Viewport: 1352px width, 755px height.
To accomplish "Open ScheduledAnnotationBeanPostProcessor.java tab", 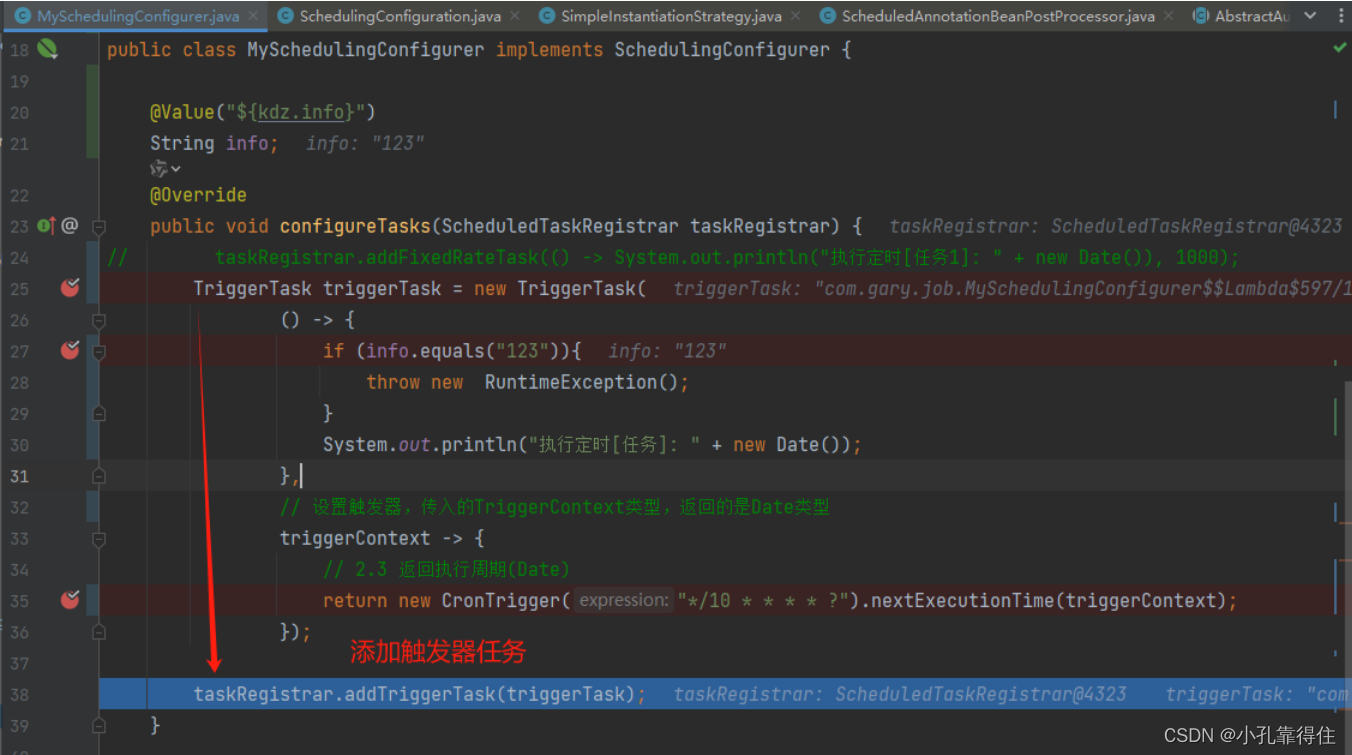I will coord(998,16).
